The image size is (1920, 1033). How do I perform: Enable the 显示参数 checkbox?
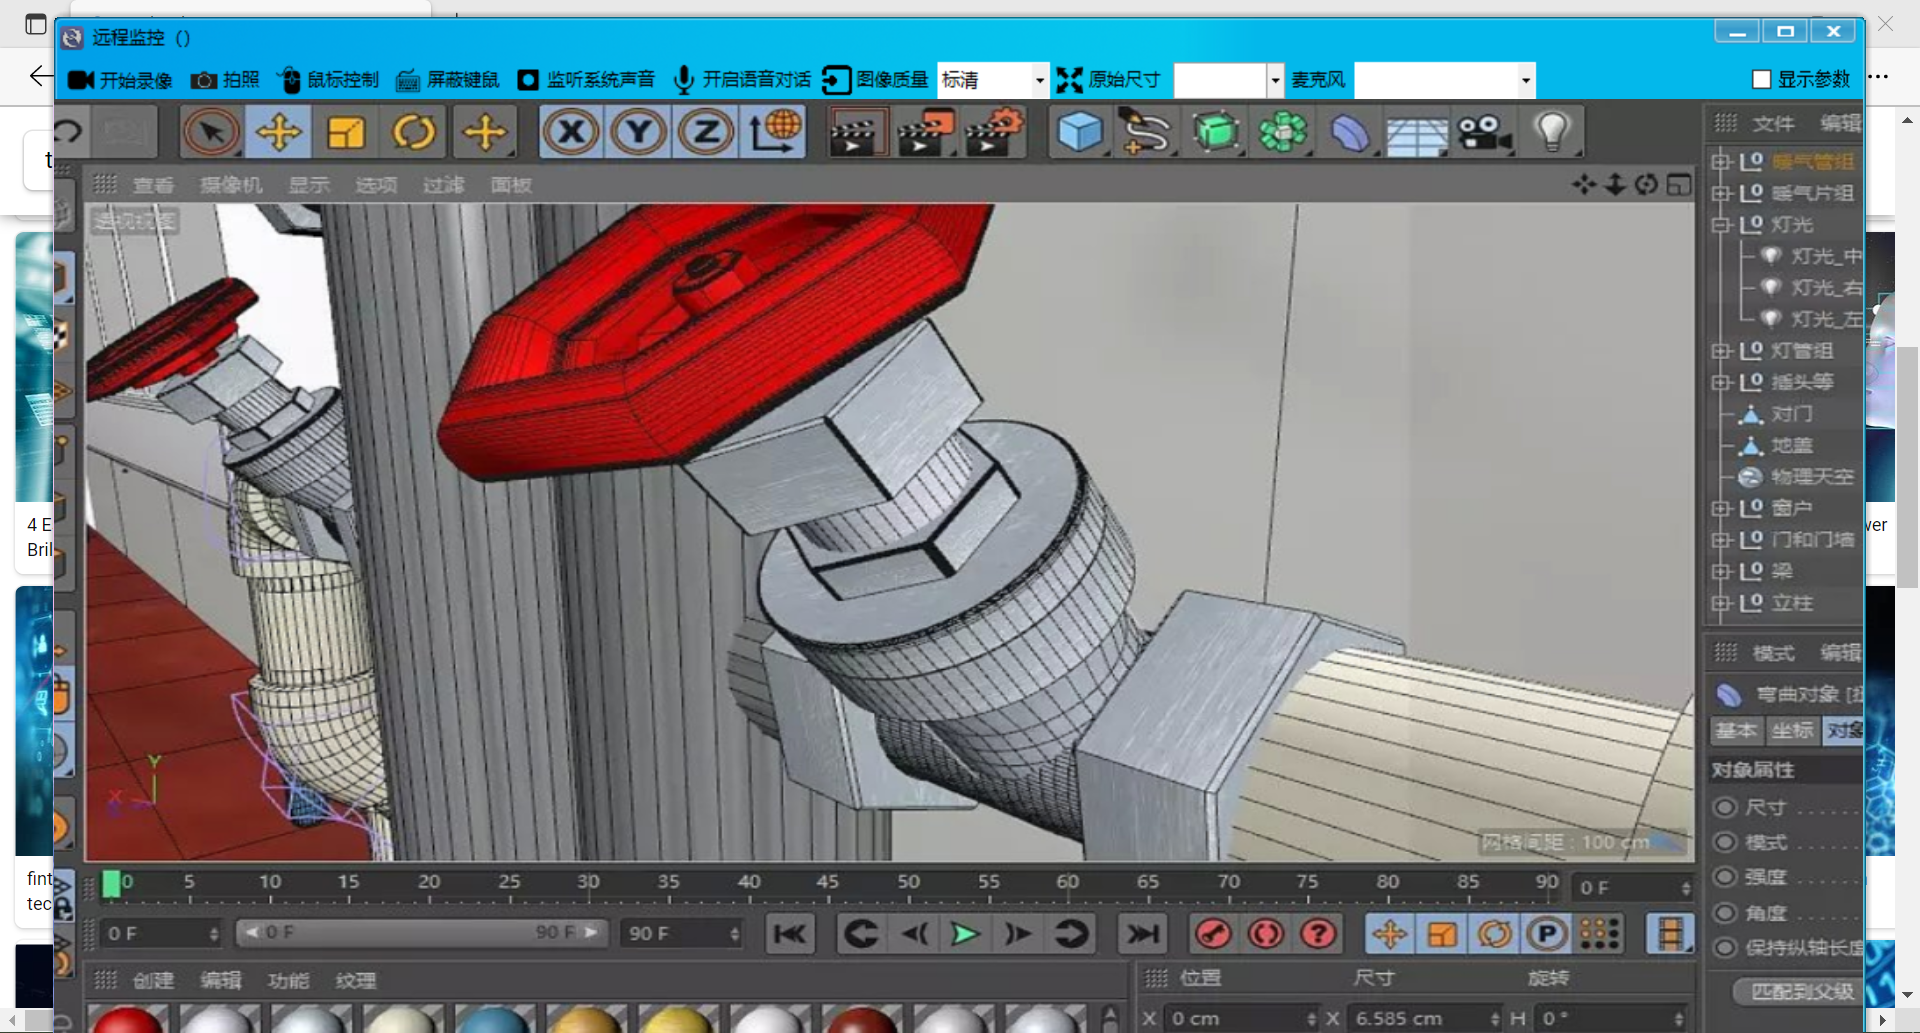tap(1762, 79)
